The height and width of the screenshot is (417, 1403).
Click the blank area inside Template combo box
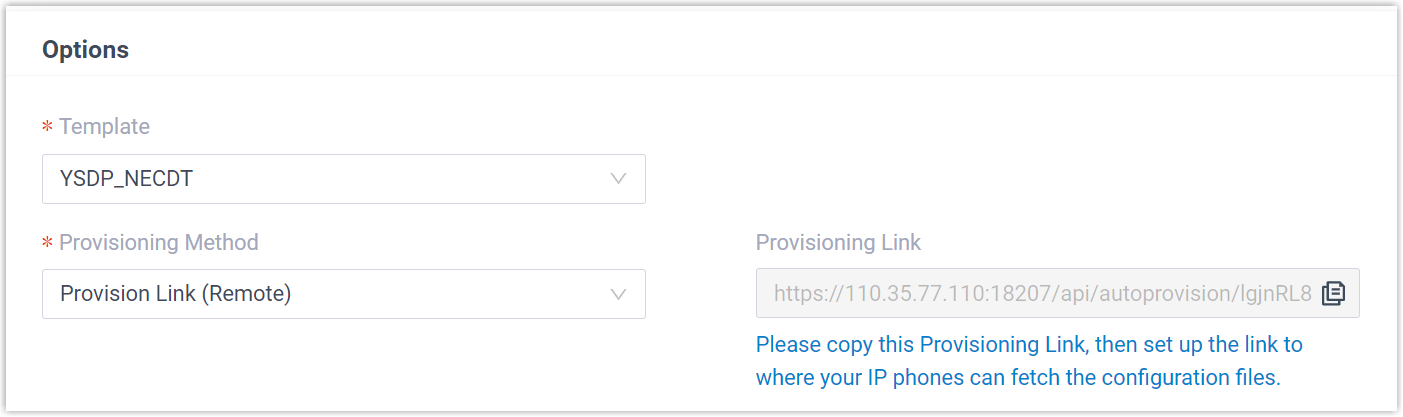pyautogui.click(x=400, y=179)
